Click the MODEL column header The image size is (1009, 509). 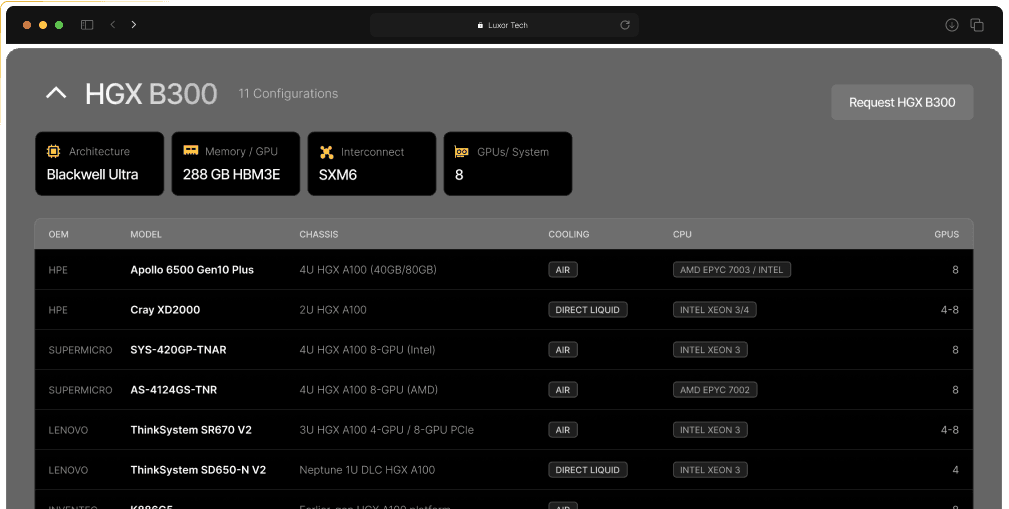pyautogui.click(x=146, y=234)
